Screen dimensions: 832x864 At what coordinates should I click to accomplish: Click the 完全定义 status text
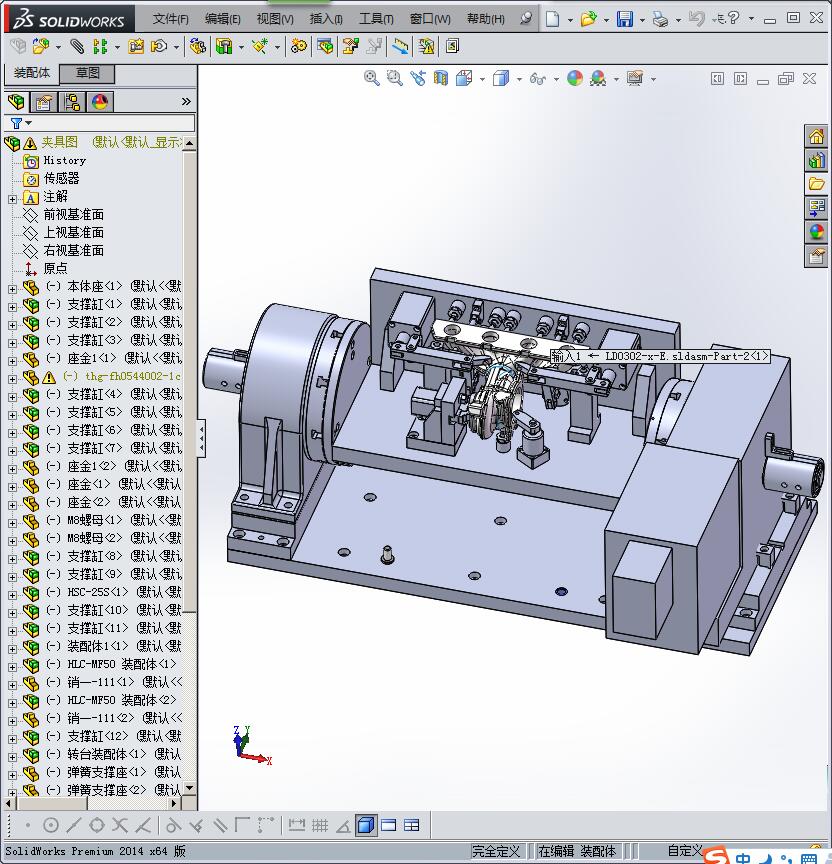496,851
